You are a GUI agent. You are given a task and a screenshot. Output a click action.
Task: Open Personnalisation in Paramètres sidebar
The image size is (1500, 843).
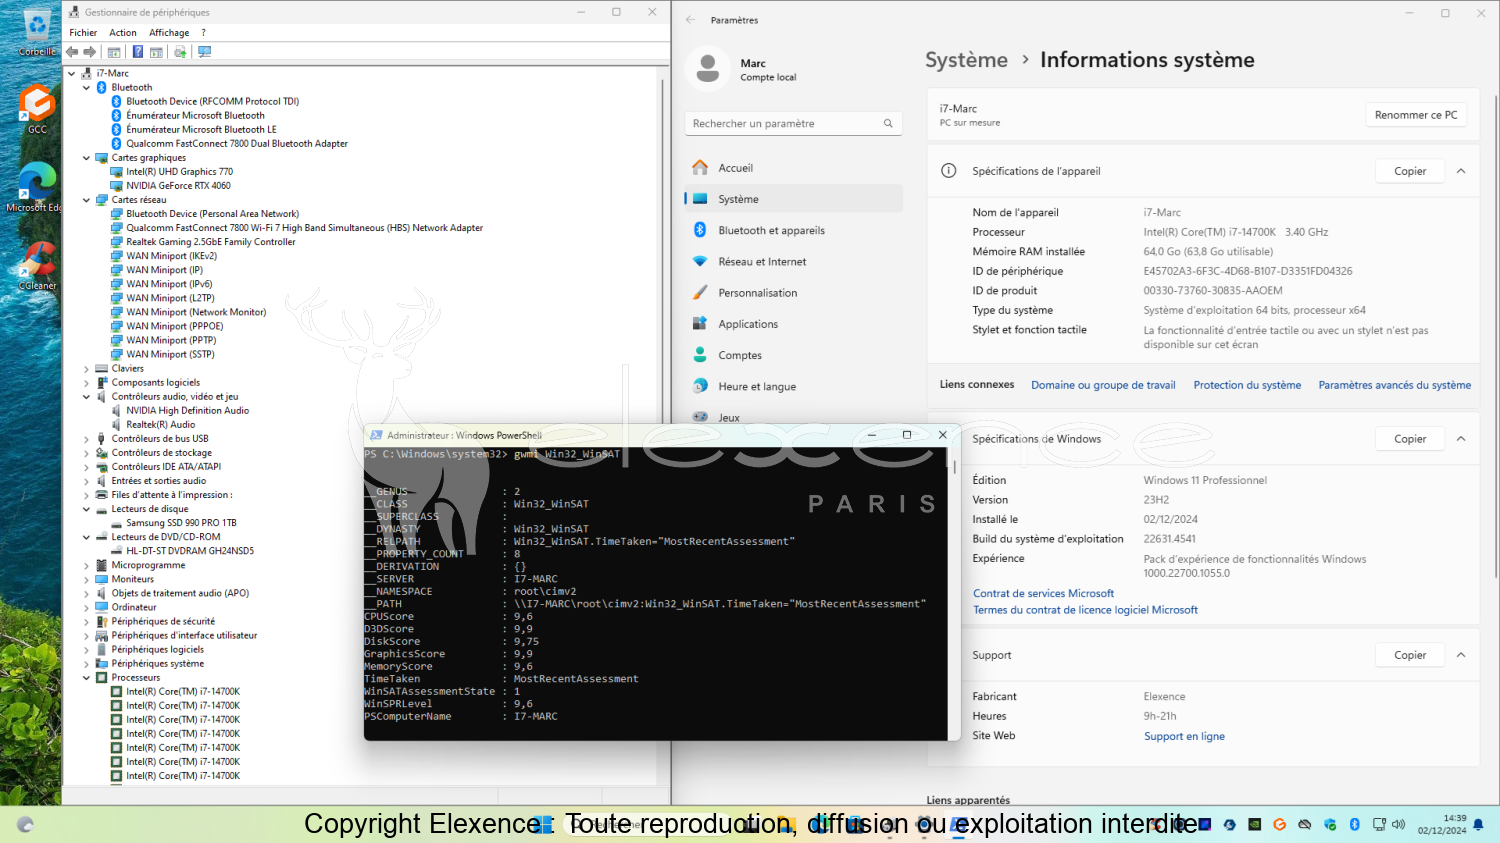(x=793, y=293)
